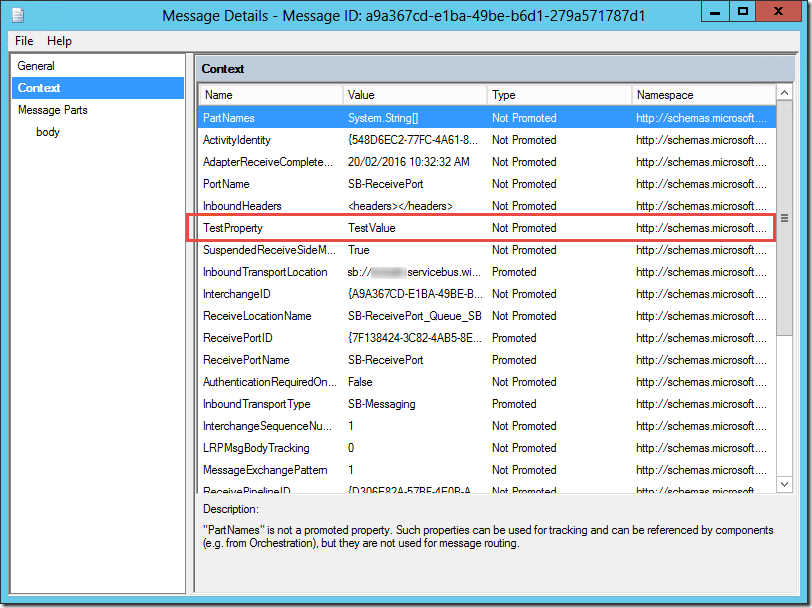
Task: Sort by the Namespace column header
Action: click(702, 95)
